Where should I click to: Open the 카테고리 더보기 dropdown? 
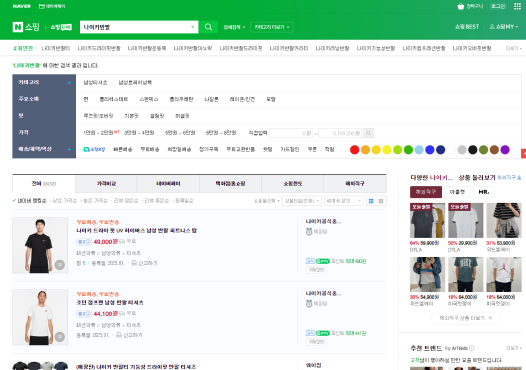coord(272,27)
